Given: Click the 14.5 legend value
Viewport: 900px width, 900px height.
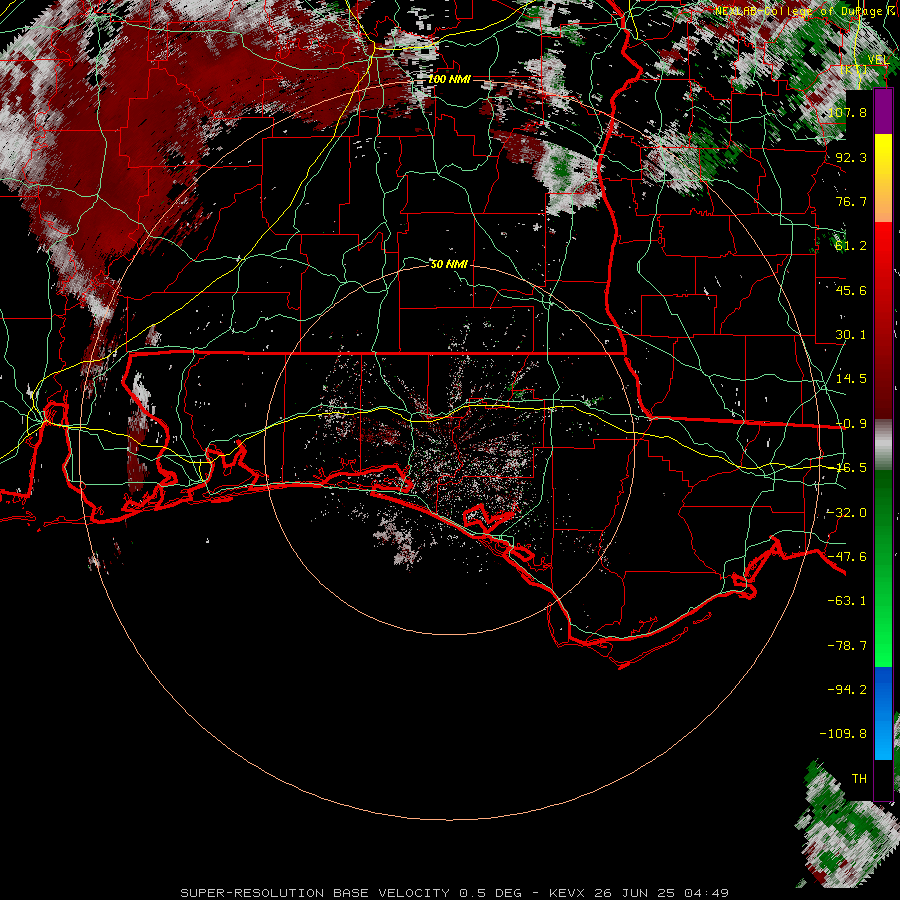Looking at the screenshot, I should (x=851, y=379).
